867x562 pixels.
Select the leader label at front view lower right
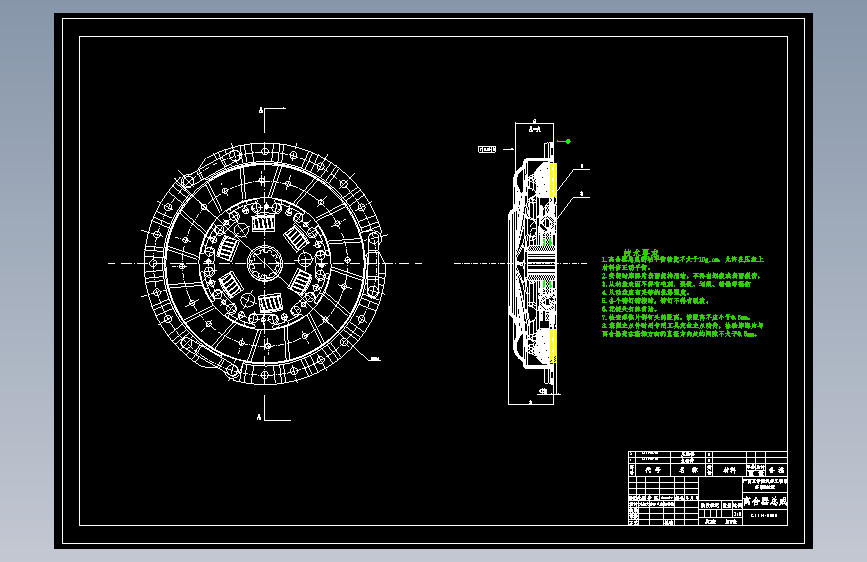coord(375,358)
